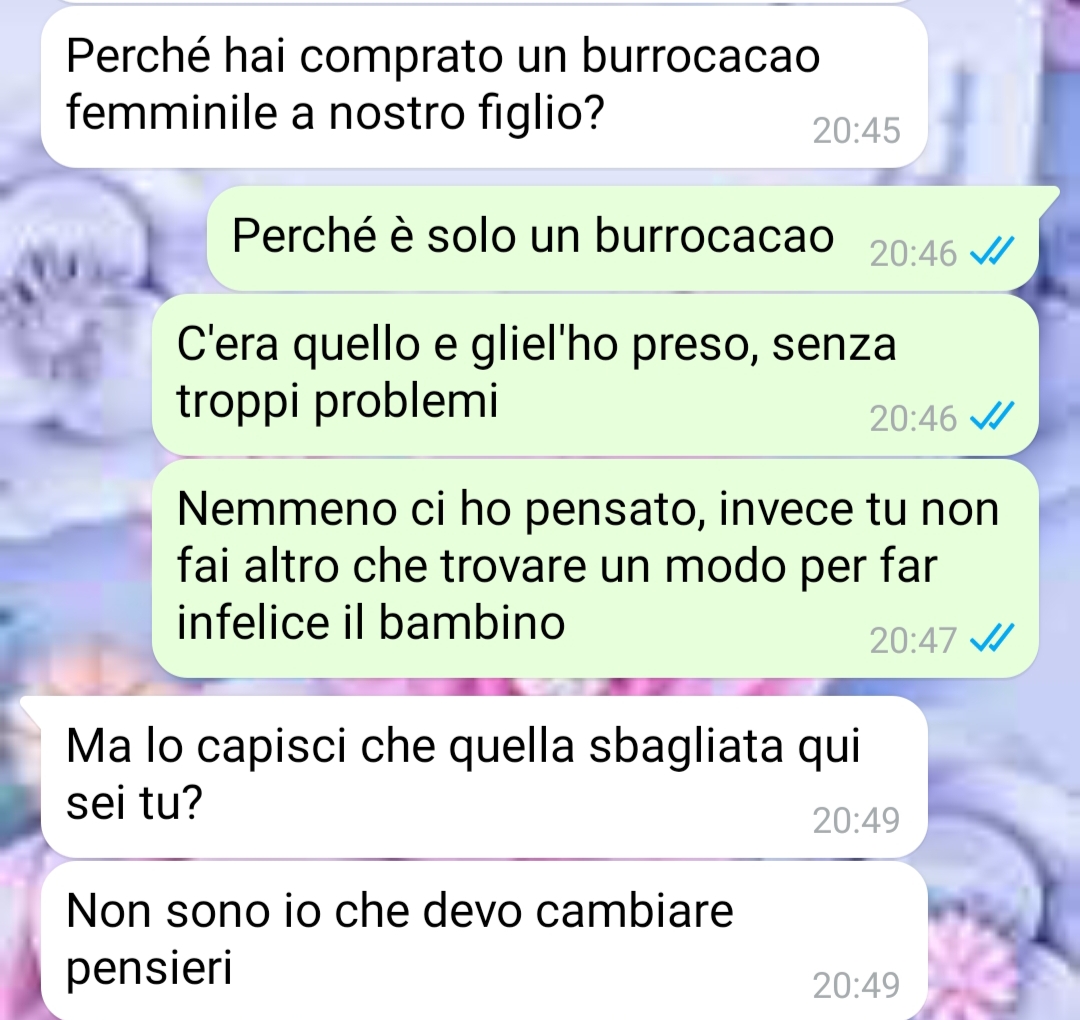This screenshot has width=1080, height=1020.
Task: Tap the read ticks on 'infelice il bambino' message
Action: tap(992, 638)
